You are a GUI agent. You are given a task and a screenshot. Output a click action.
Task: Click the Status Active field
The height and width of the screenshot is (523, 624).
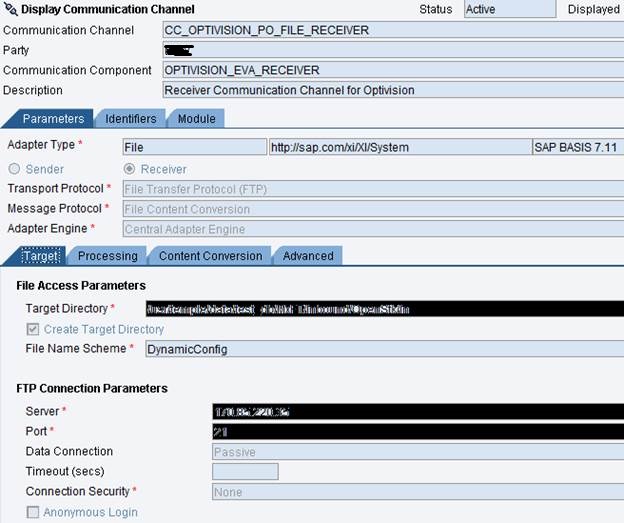pos(510,9)
